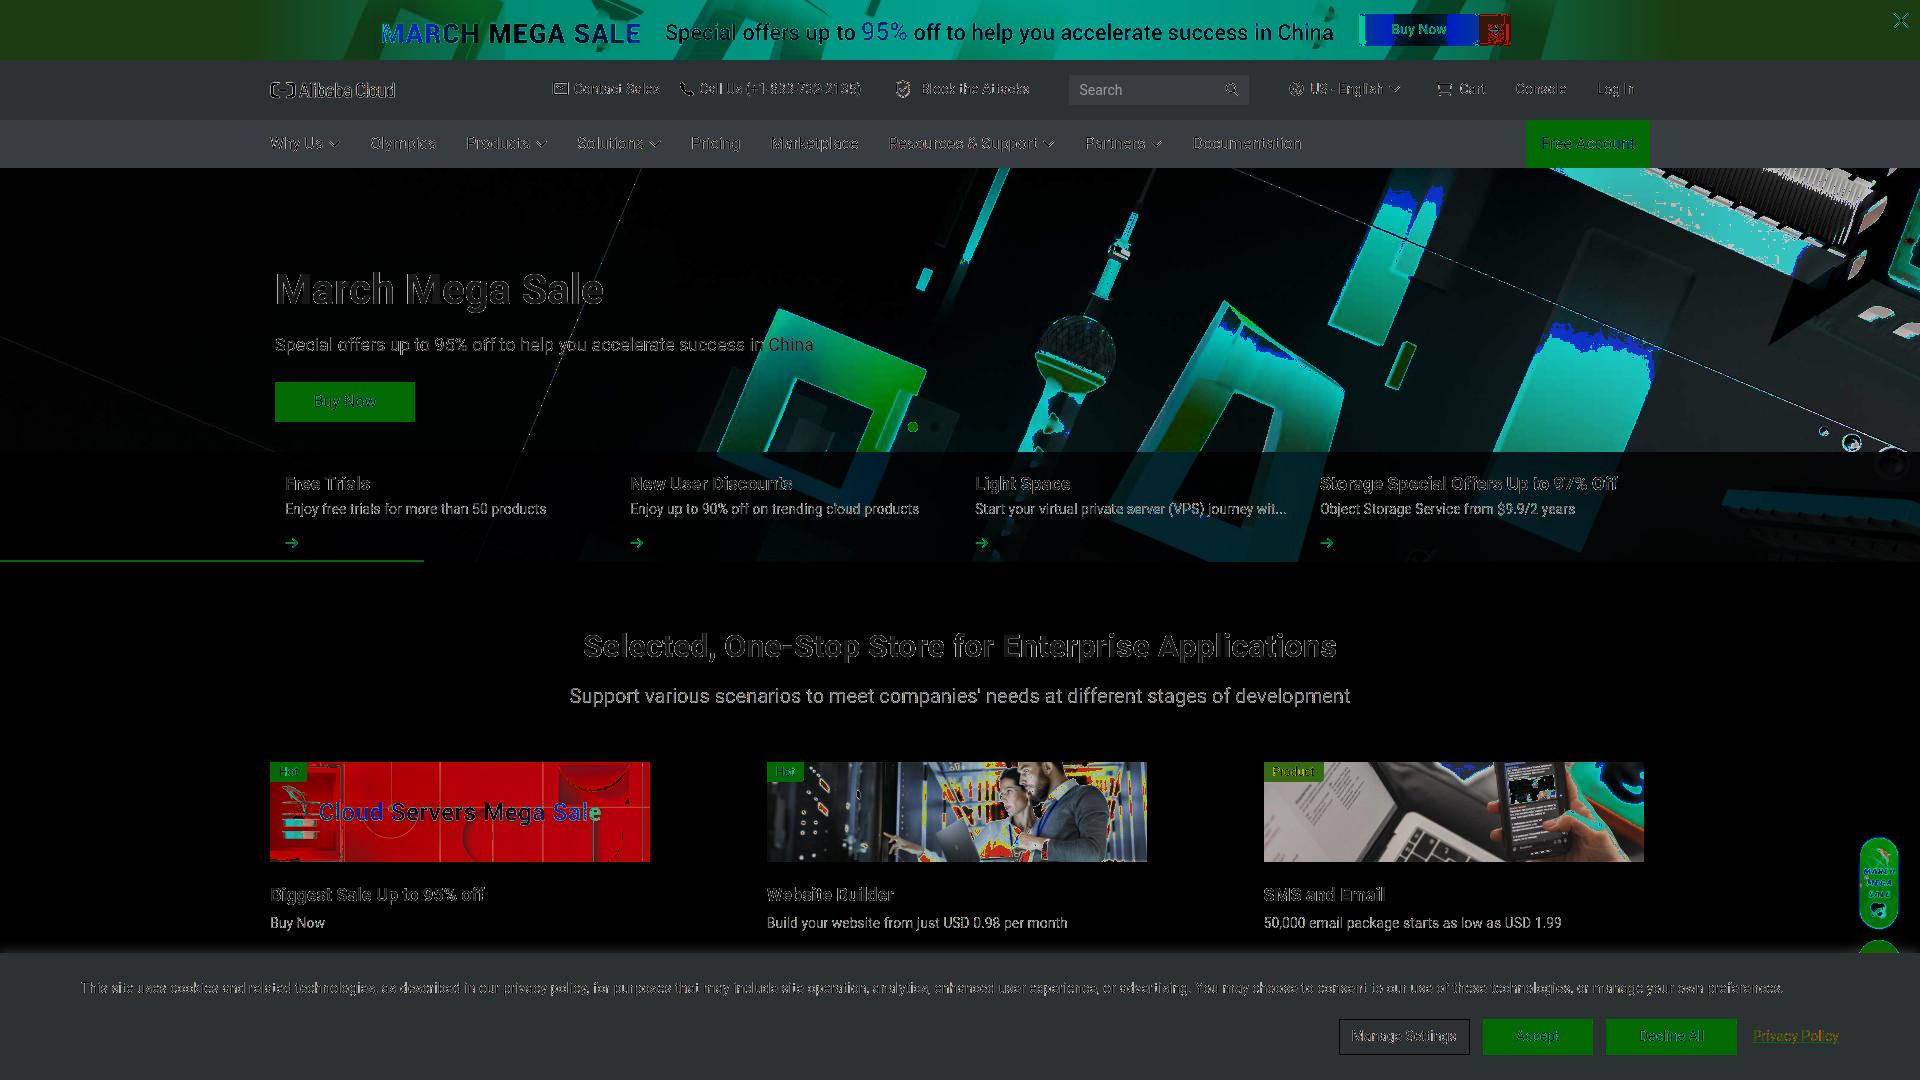
Task: Click the Log In link
Action: click(x=1615, y=89)
